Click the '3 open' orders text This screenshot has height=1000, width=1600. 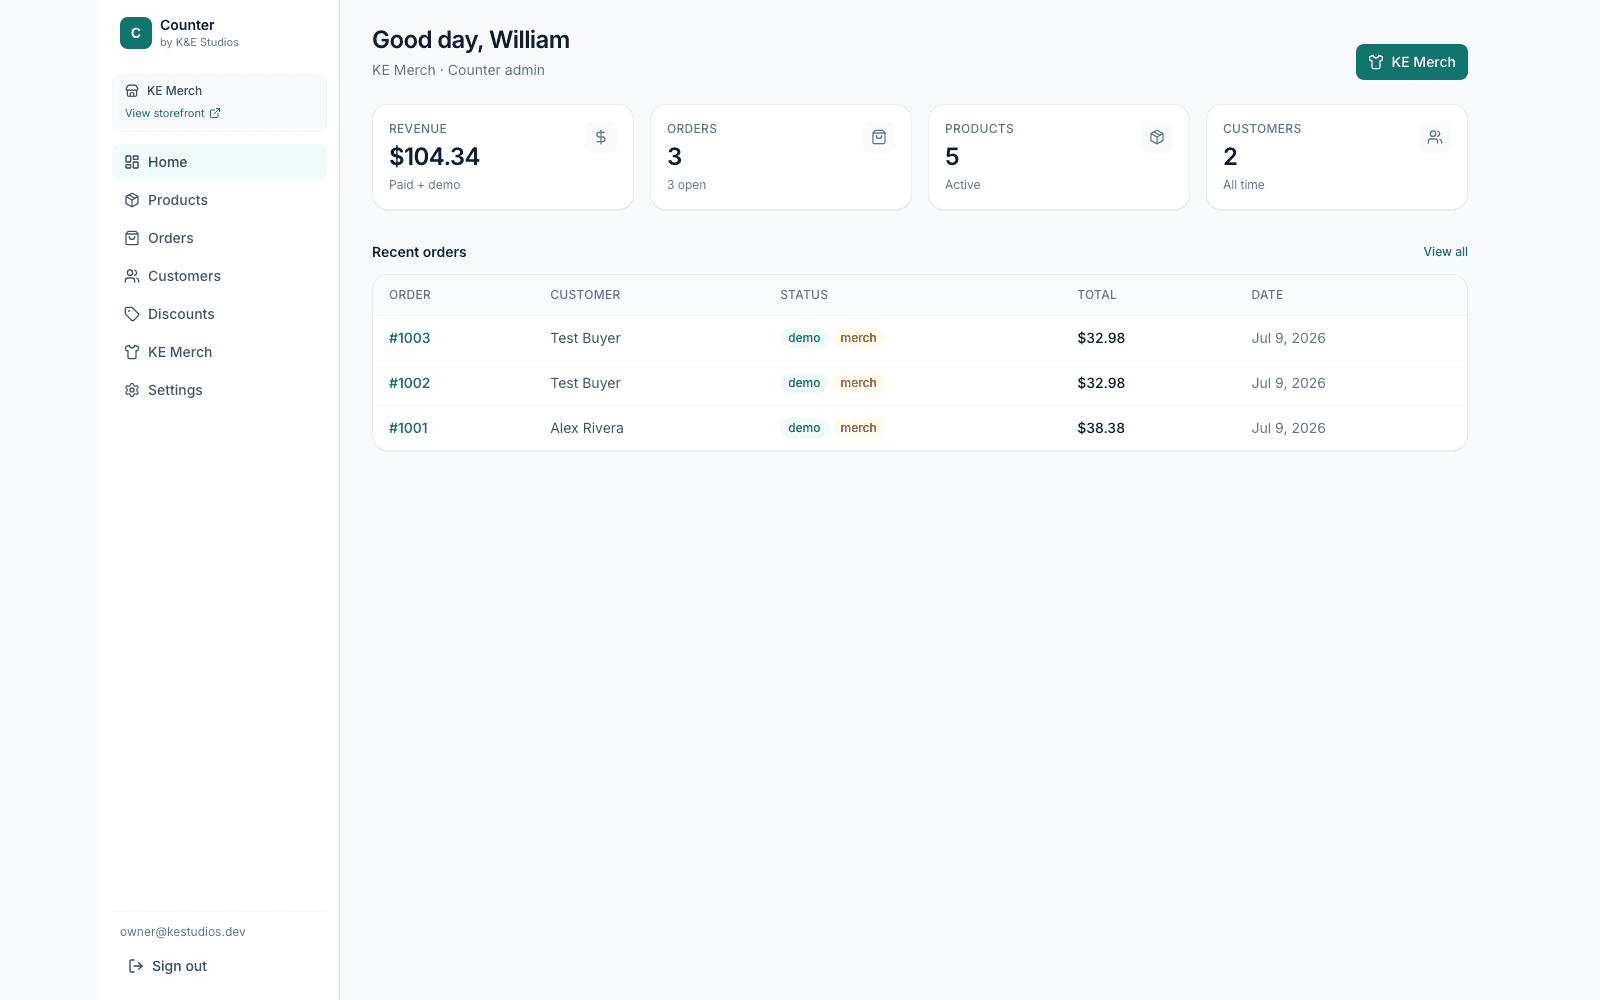[x=686, y=185]
